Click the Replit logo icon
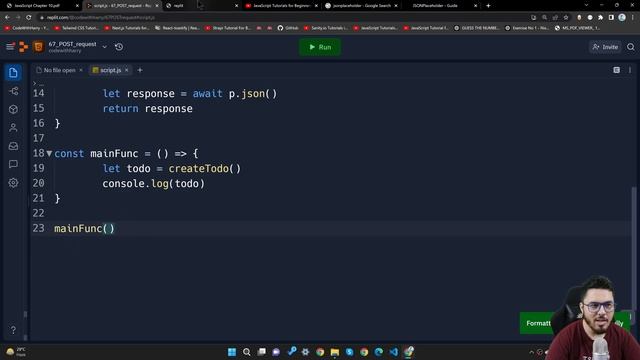640x360 pixels. pyautogui.click(x=24, y=47)
